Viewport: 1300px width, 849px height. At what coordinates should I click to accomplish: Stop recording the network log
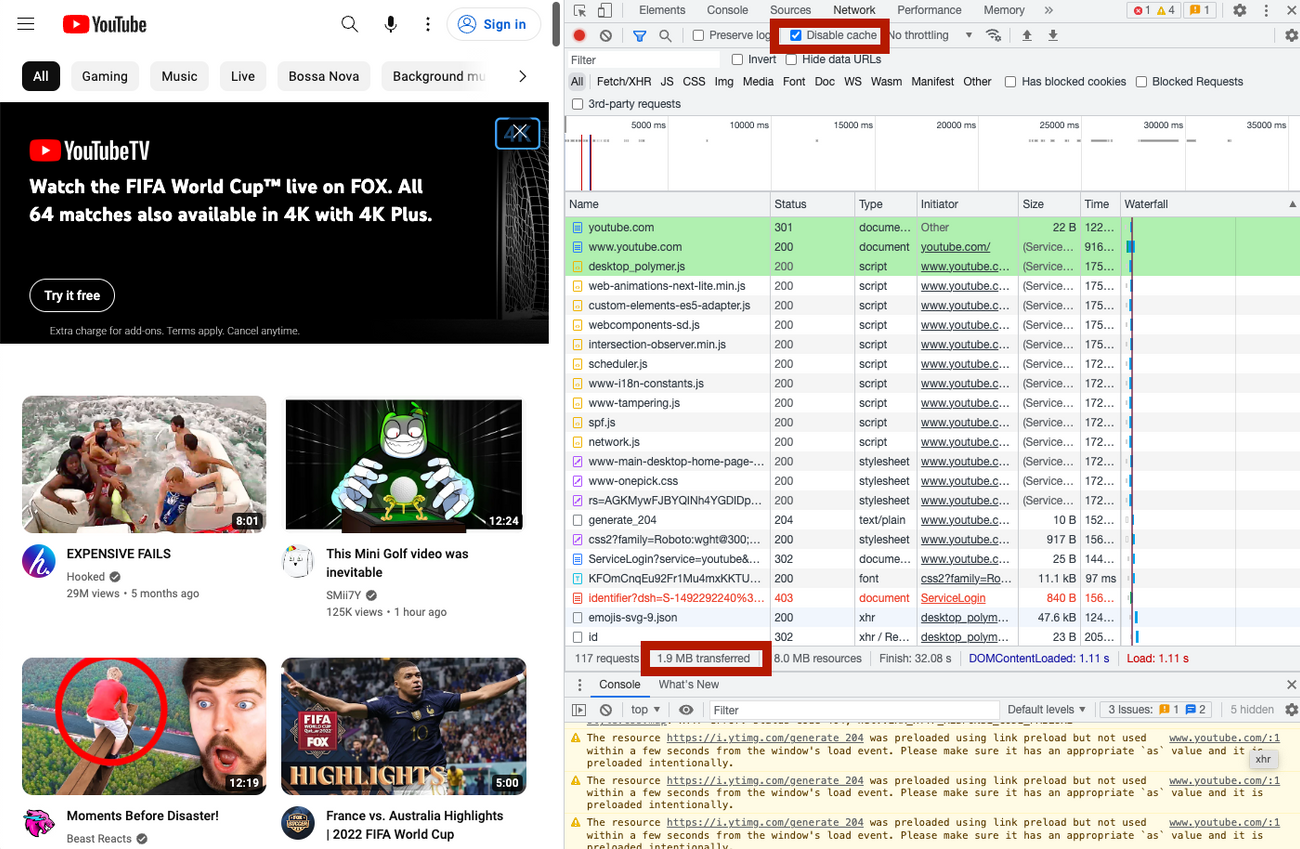[579, 35]
